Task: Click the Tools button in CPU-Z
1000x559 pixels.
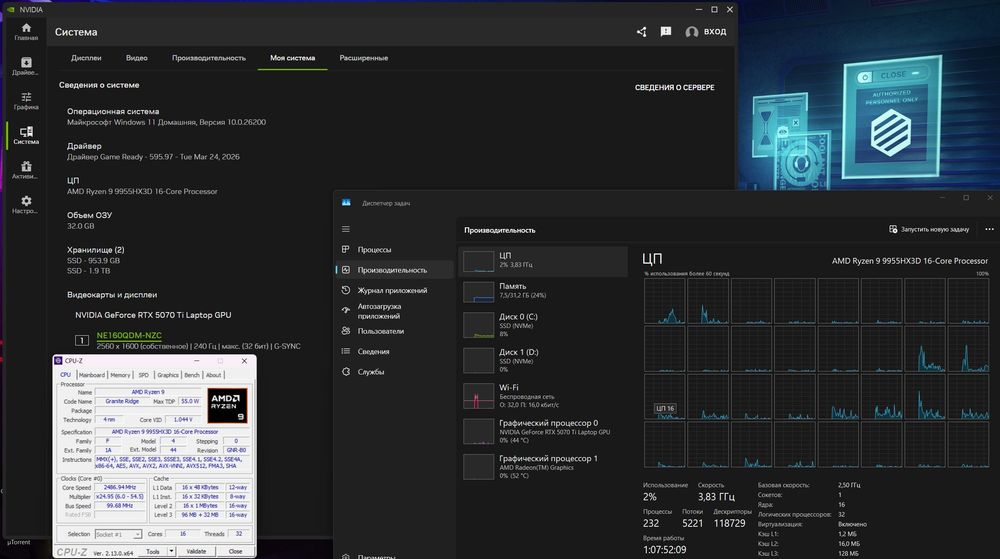Action: tap(153, 551)
